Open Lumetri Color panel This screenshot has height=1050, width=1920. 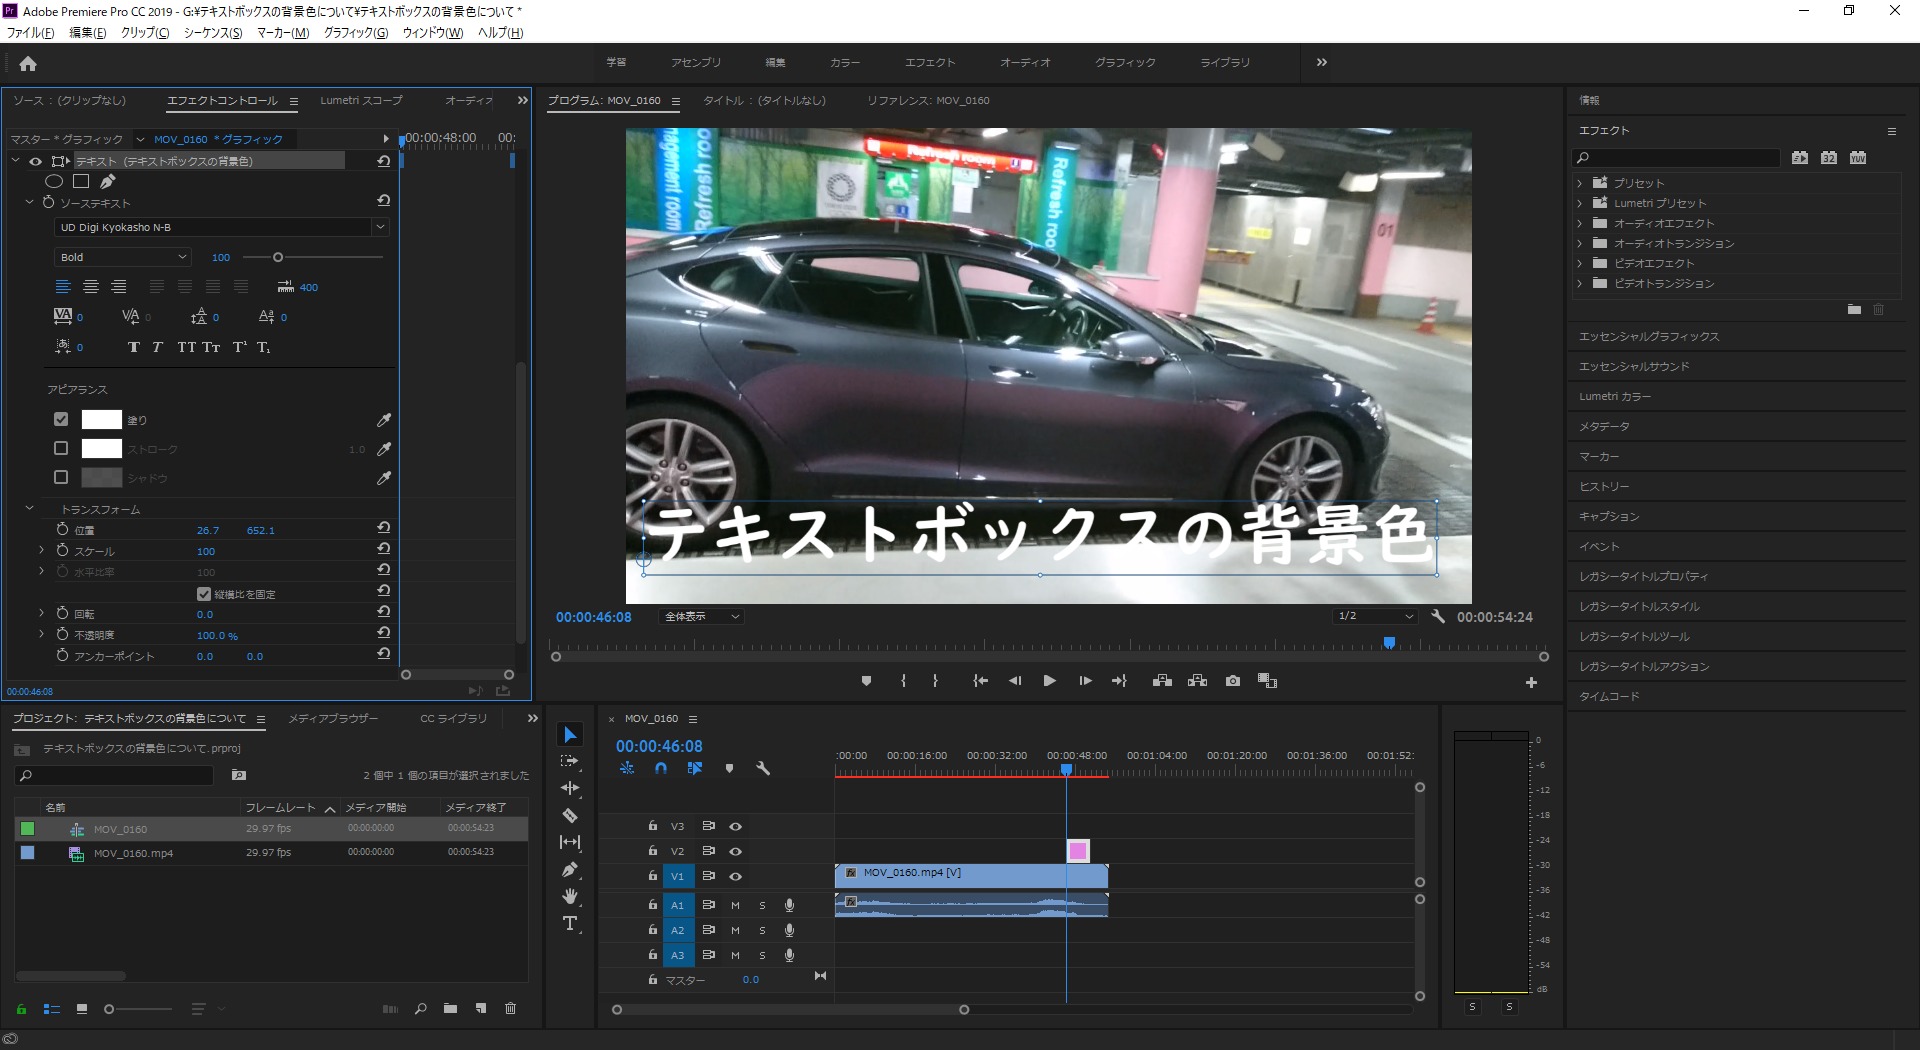(1615, 396)
